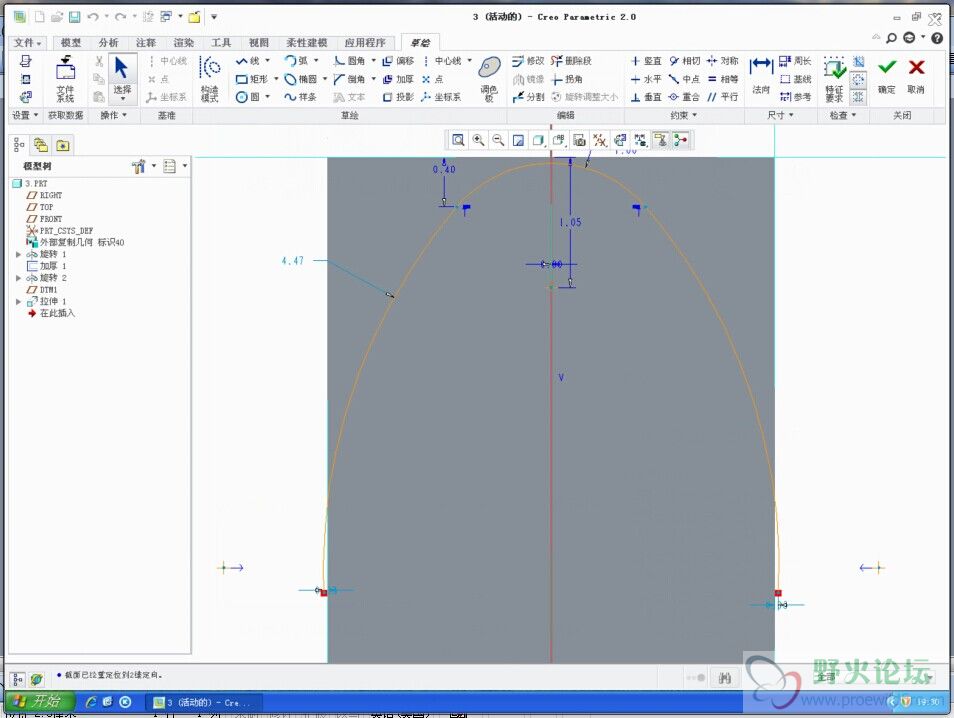Expand the 设置 group dropdown
This screenshot has height=718, width=954.
[25, 115]
